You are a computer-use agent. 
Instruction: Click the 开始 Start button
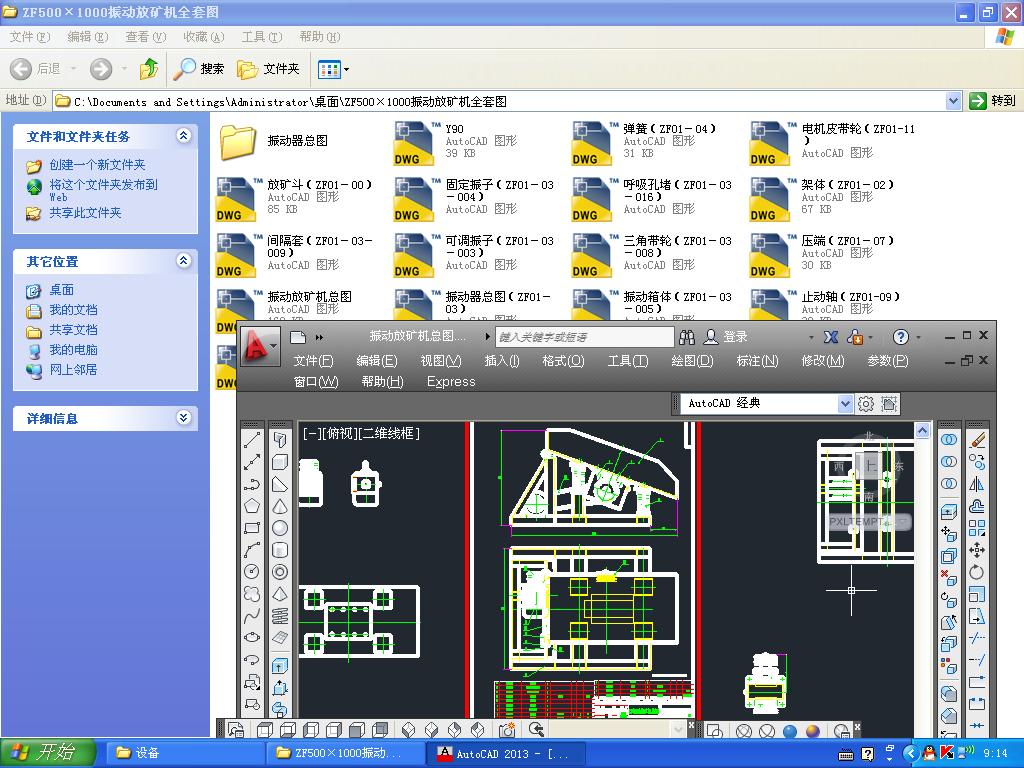(46, 753)
